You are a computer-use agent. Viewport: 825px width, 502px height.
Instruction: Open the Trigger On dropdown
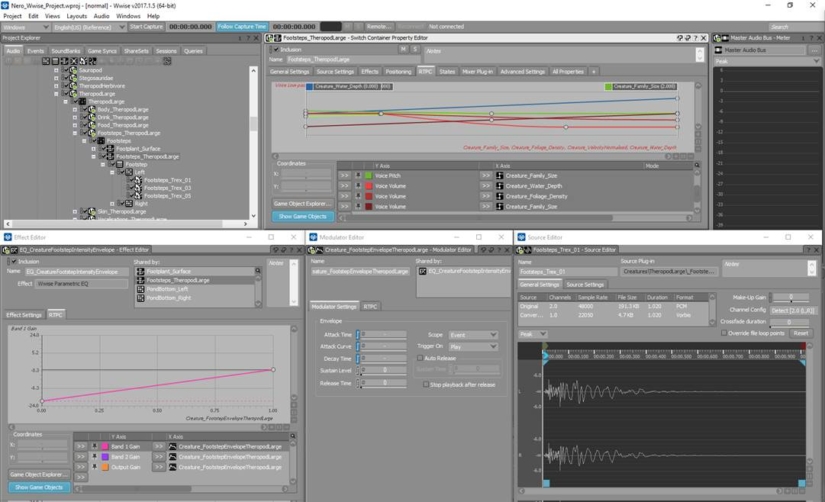pos(473,347)
